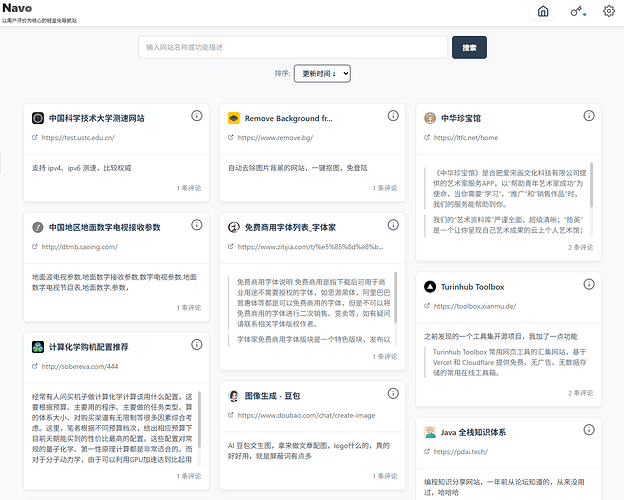Click the 搜索 search button
Screen dimensions: 624x500
pyautogui.click(x=469, y=48)
